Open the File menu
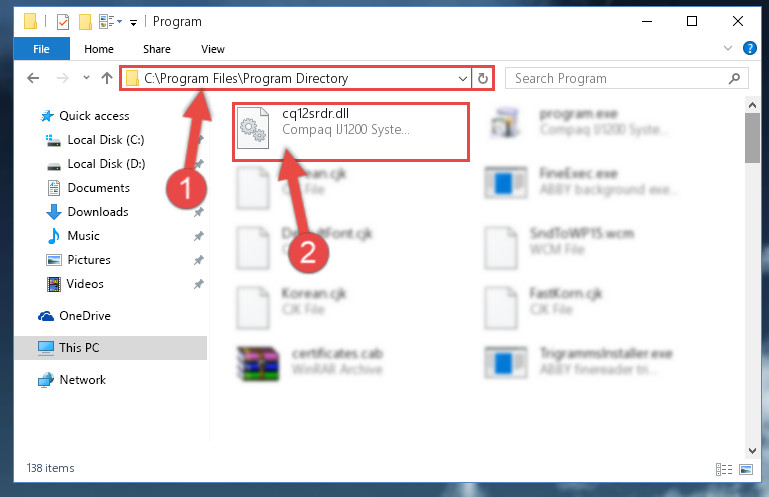769x497 pixels. (42, 49)
